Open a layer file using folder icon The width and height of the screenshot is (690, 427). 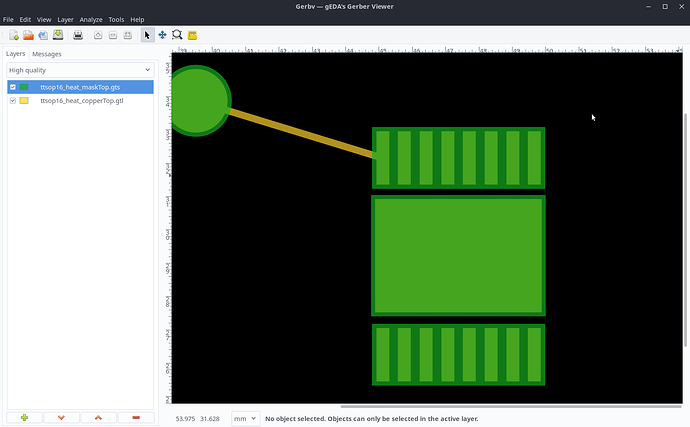(x=28, y=35)
